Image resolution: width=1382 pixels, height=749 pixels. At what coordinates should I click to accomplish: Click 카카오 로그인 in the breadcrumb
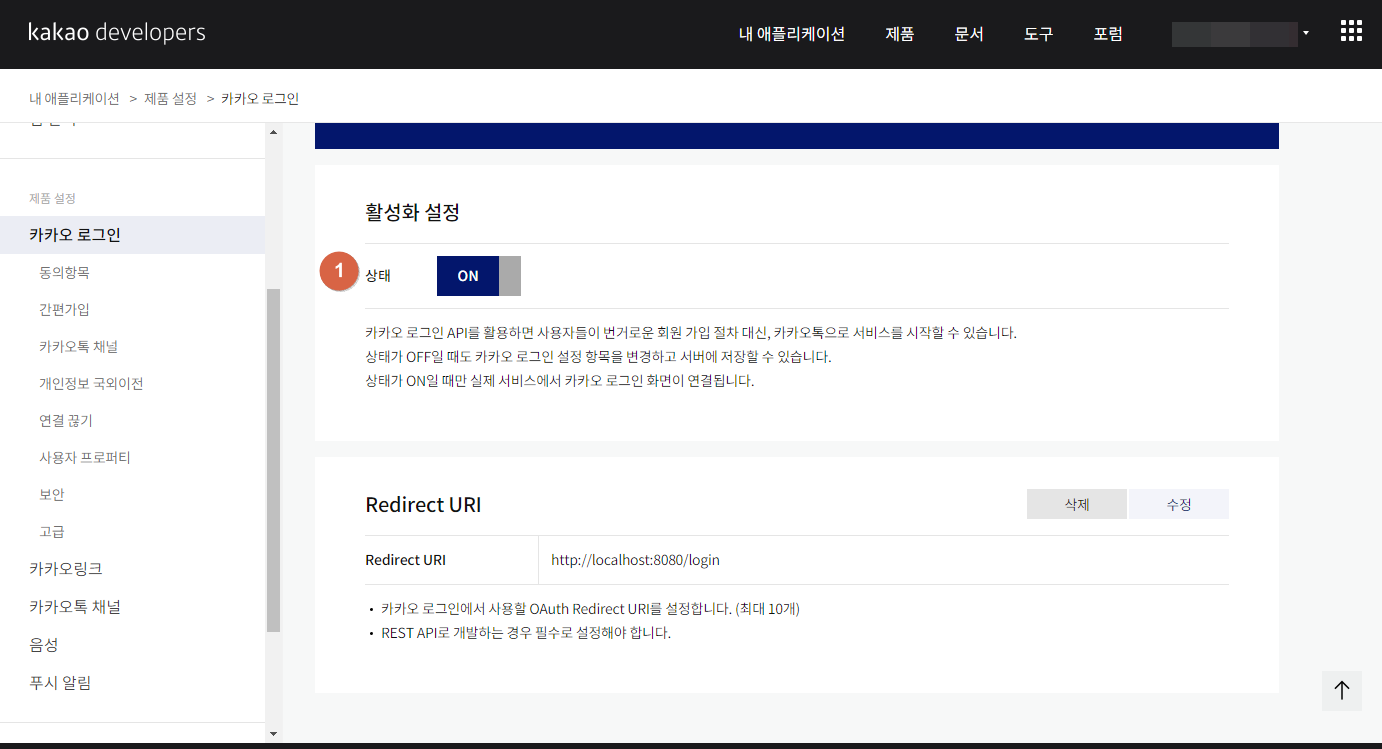(260, 99)
